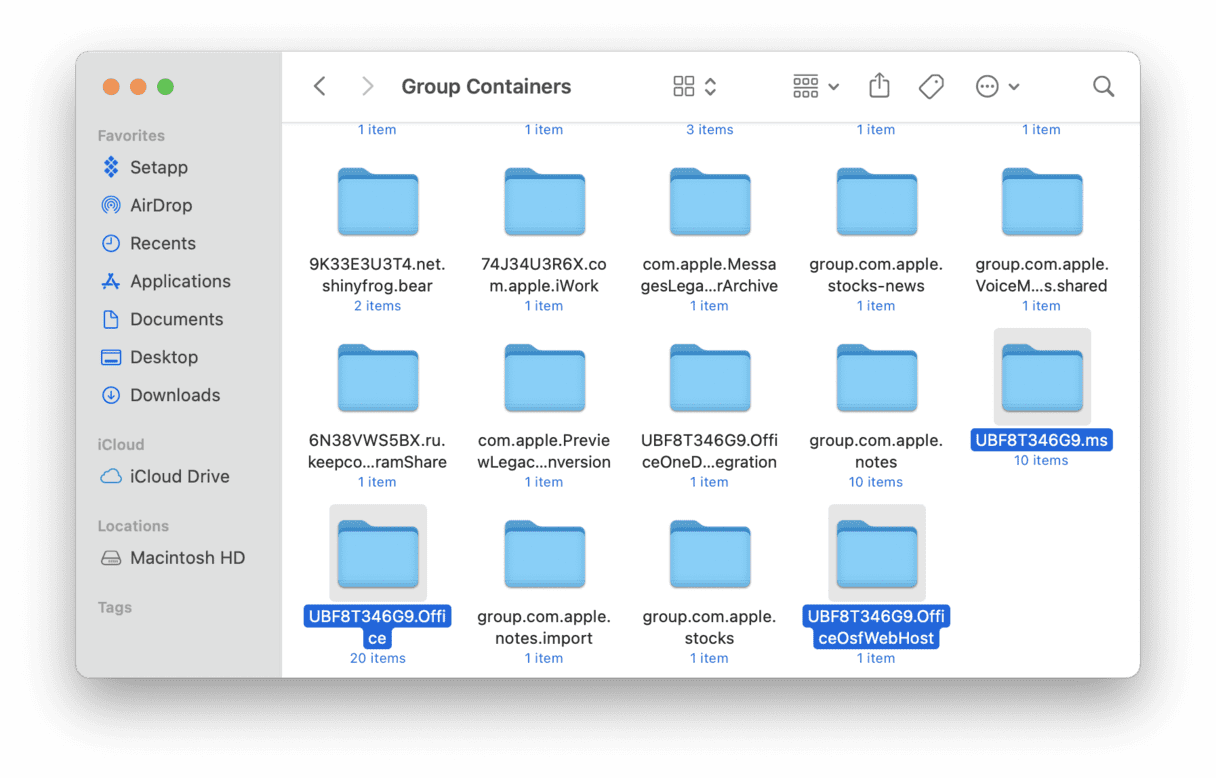
Task: Click the highlighted UBF8T346G9.ms folder icon
Action: pyautogui.click(x=1042, y=378)
